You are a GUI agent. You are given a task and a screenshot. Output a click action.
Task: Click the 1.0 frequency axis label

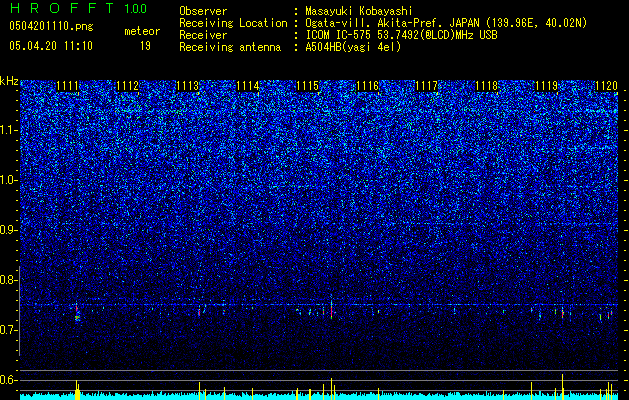9,180
